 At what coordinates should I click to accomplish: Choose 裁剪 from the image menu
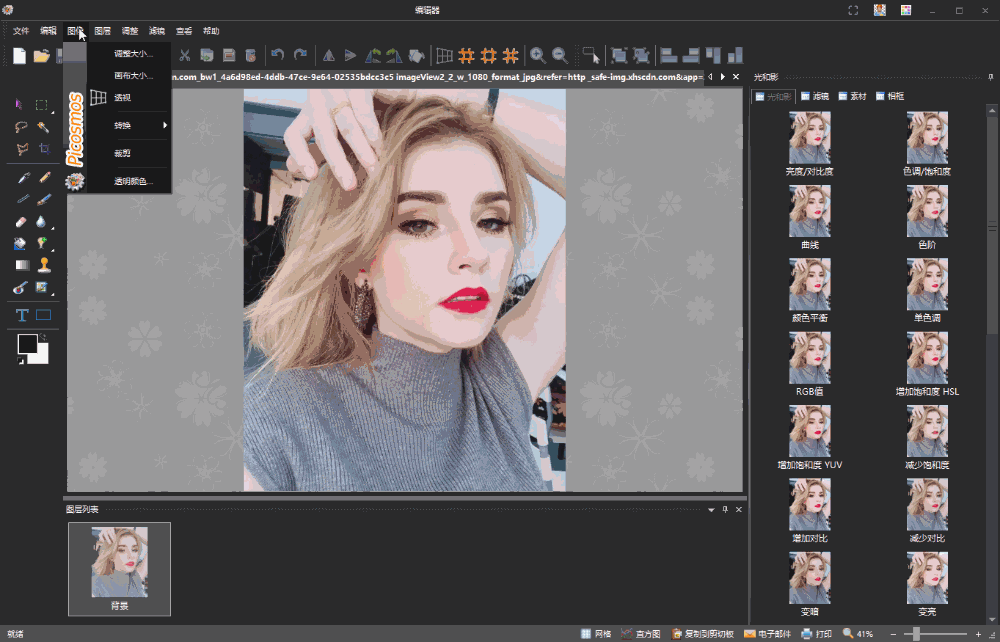122,153
